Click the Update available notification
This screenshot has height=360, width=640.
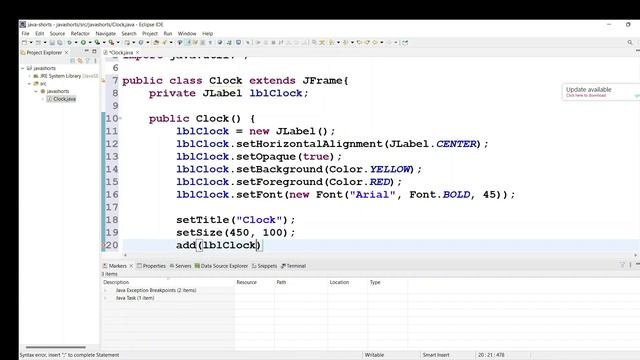(x=600, y=92)
